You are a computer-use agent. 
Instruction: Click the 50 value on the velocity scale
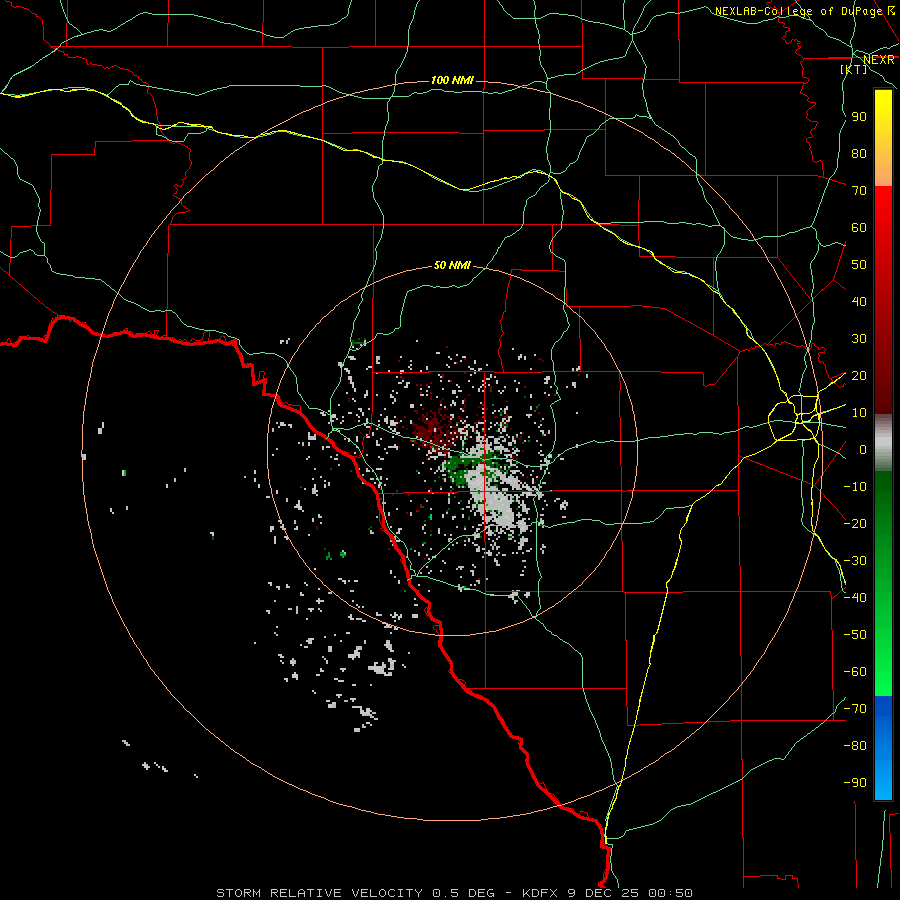tap(859, 265)
